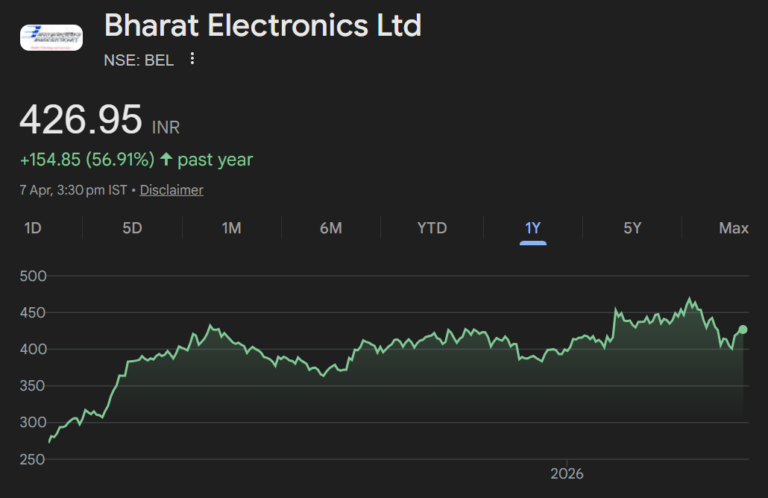Screen dimensions: 768x498
Task: View the 5Y price history
Action: (x=632, y=228)
